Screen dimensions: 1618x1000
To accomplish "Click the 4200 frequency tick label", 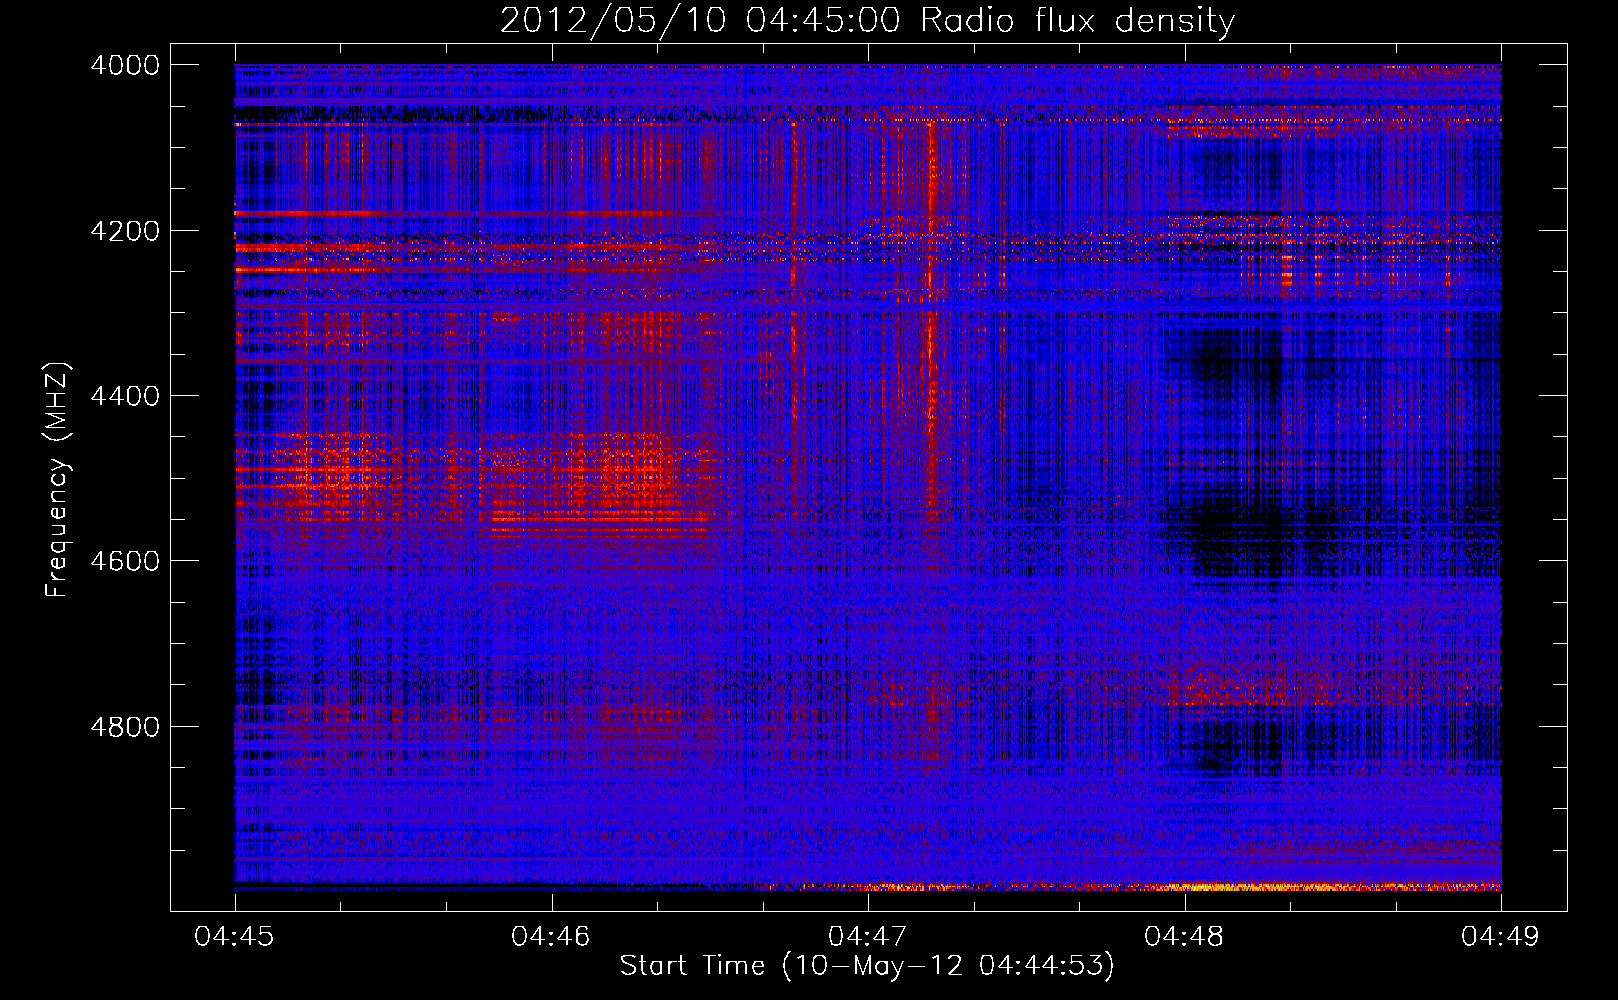I will pyautogui.click(x=125, y=231).
